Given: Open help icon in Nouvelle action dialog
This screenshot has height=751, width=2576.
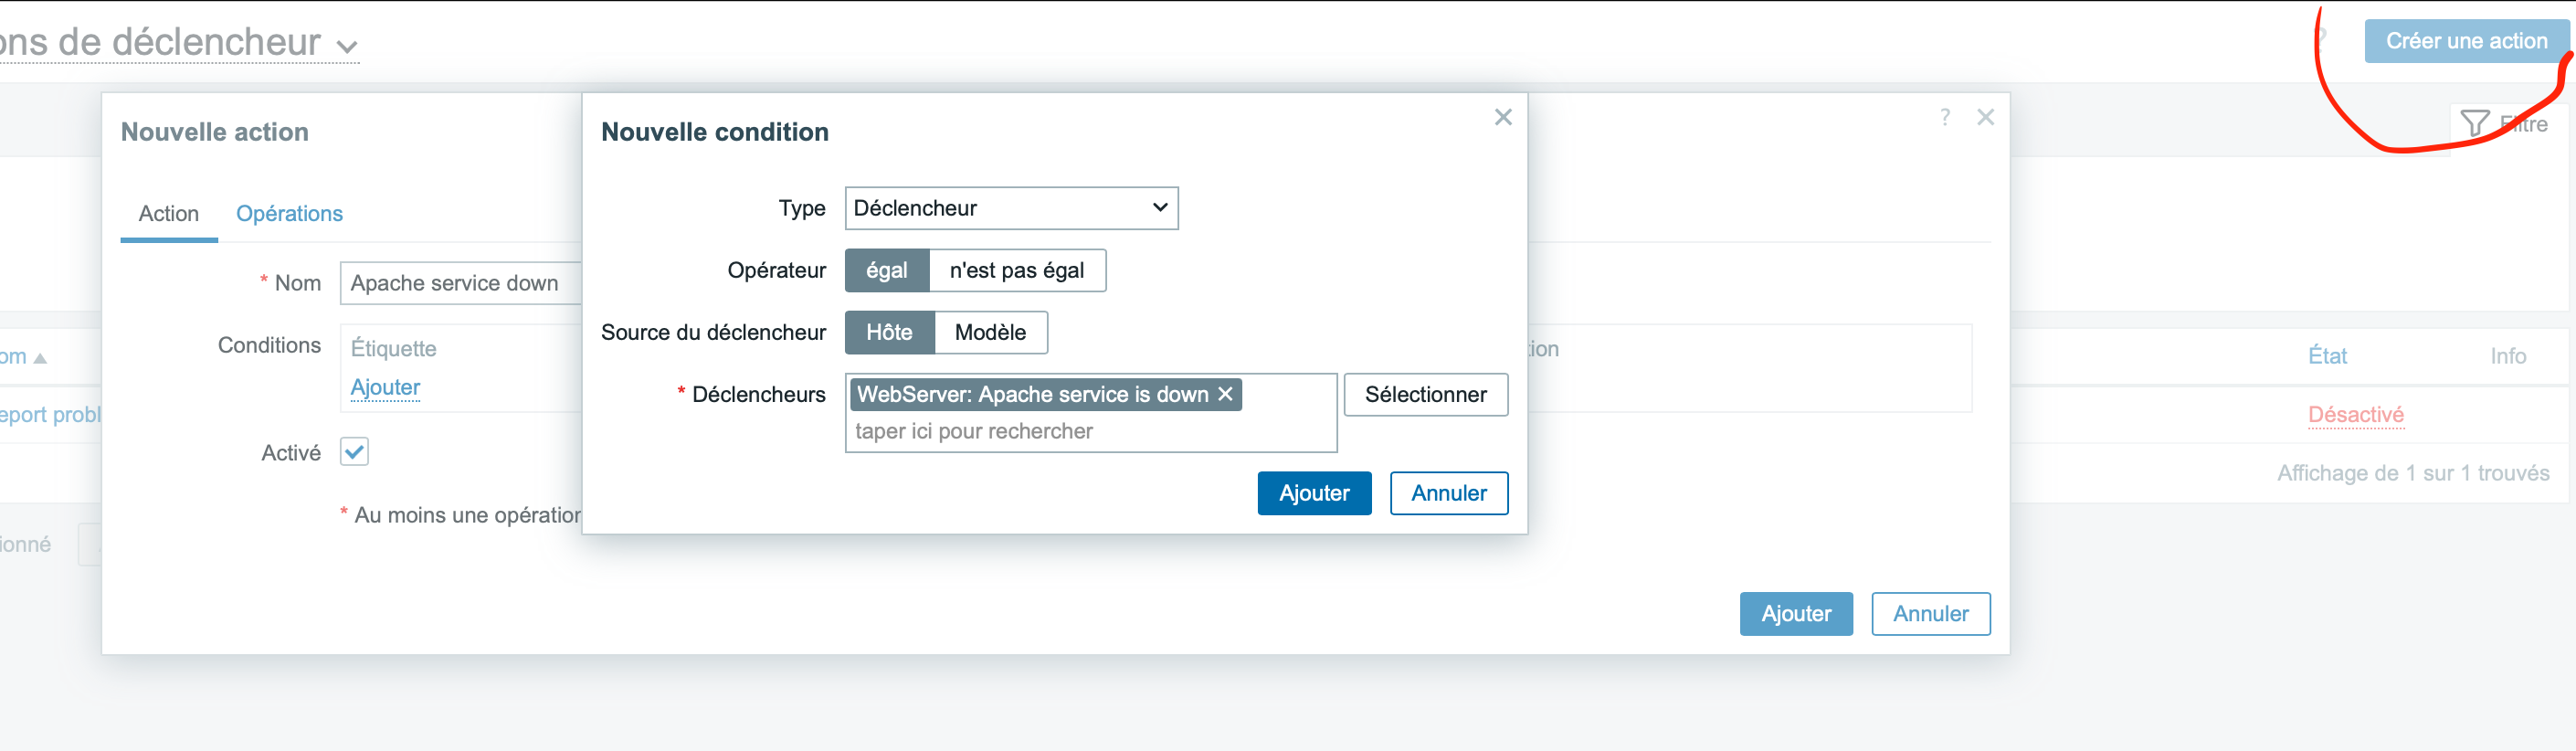Looking at the screenshot, I should [1944, 118].
